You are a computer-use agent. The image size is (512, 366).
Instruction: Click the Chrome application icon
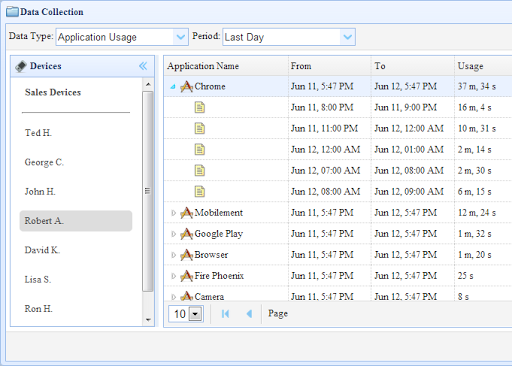(x=186, y=86)
